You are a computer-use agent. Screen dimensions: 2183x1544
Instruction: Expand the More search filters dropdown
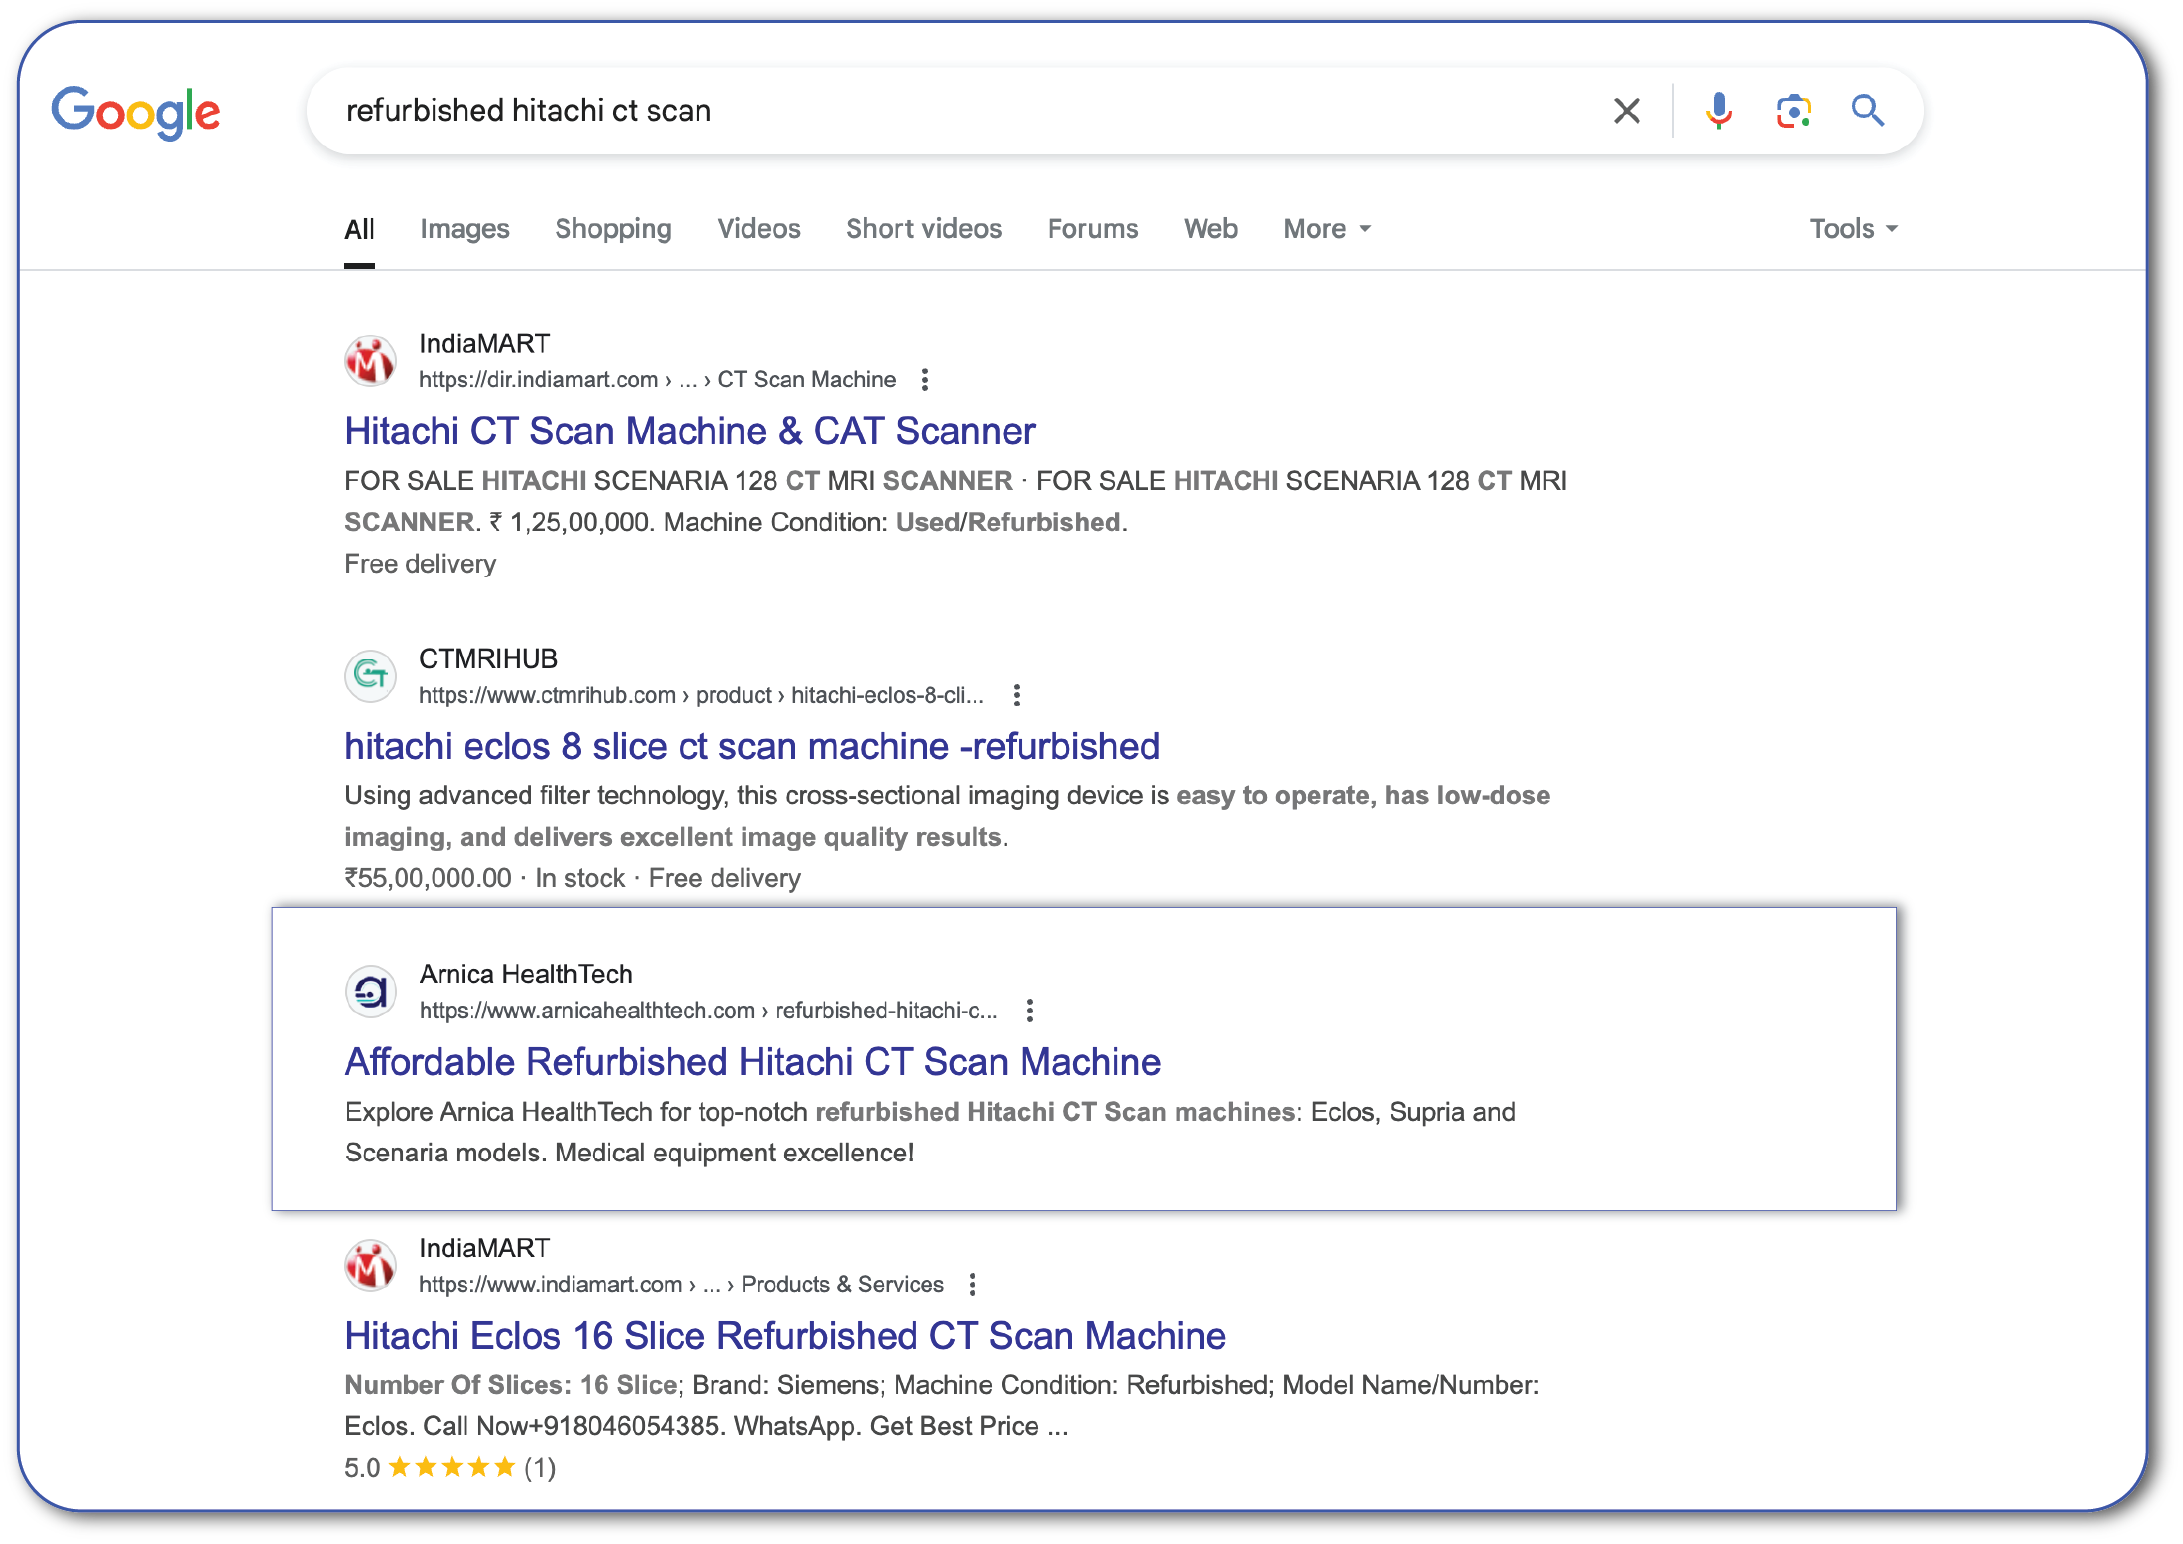coord(1327,229)
